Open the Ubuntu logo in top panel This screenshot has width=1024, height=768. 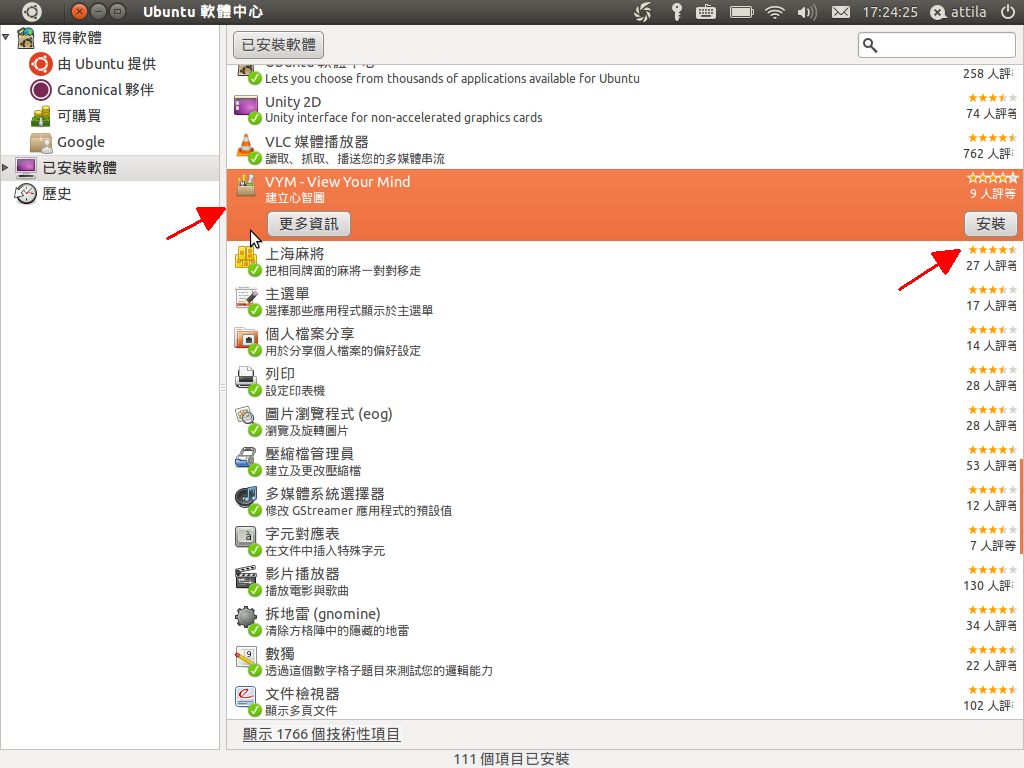[x=31, y=12]
